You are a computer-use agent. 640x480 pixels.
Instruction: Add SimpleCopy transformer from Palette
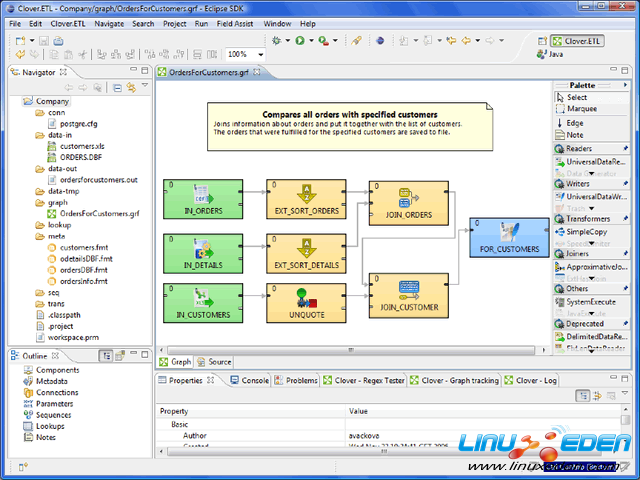pyautogui.click(x=588, y=230)
